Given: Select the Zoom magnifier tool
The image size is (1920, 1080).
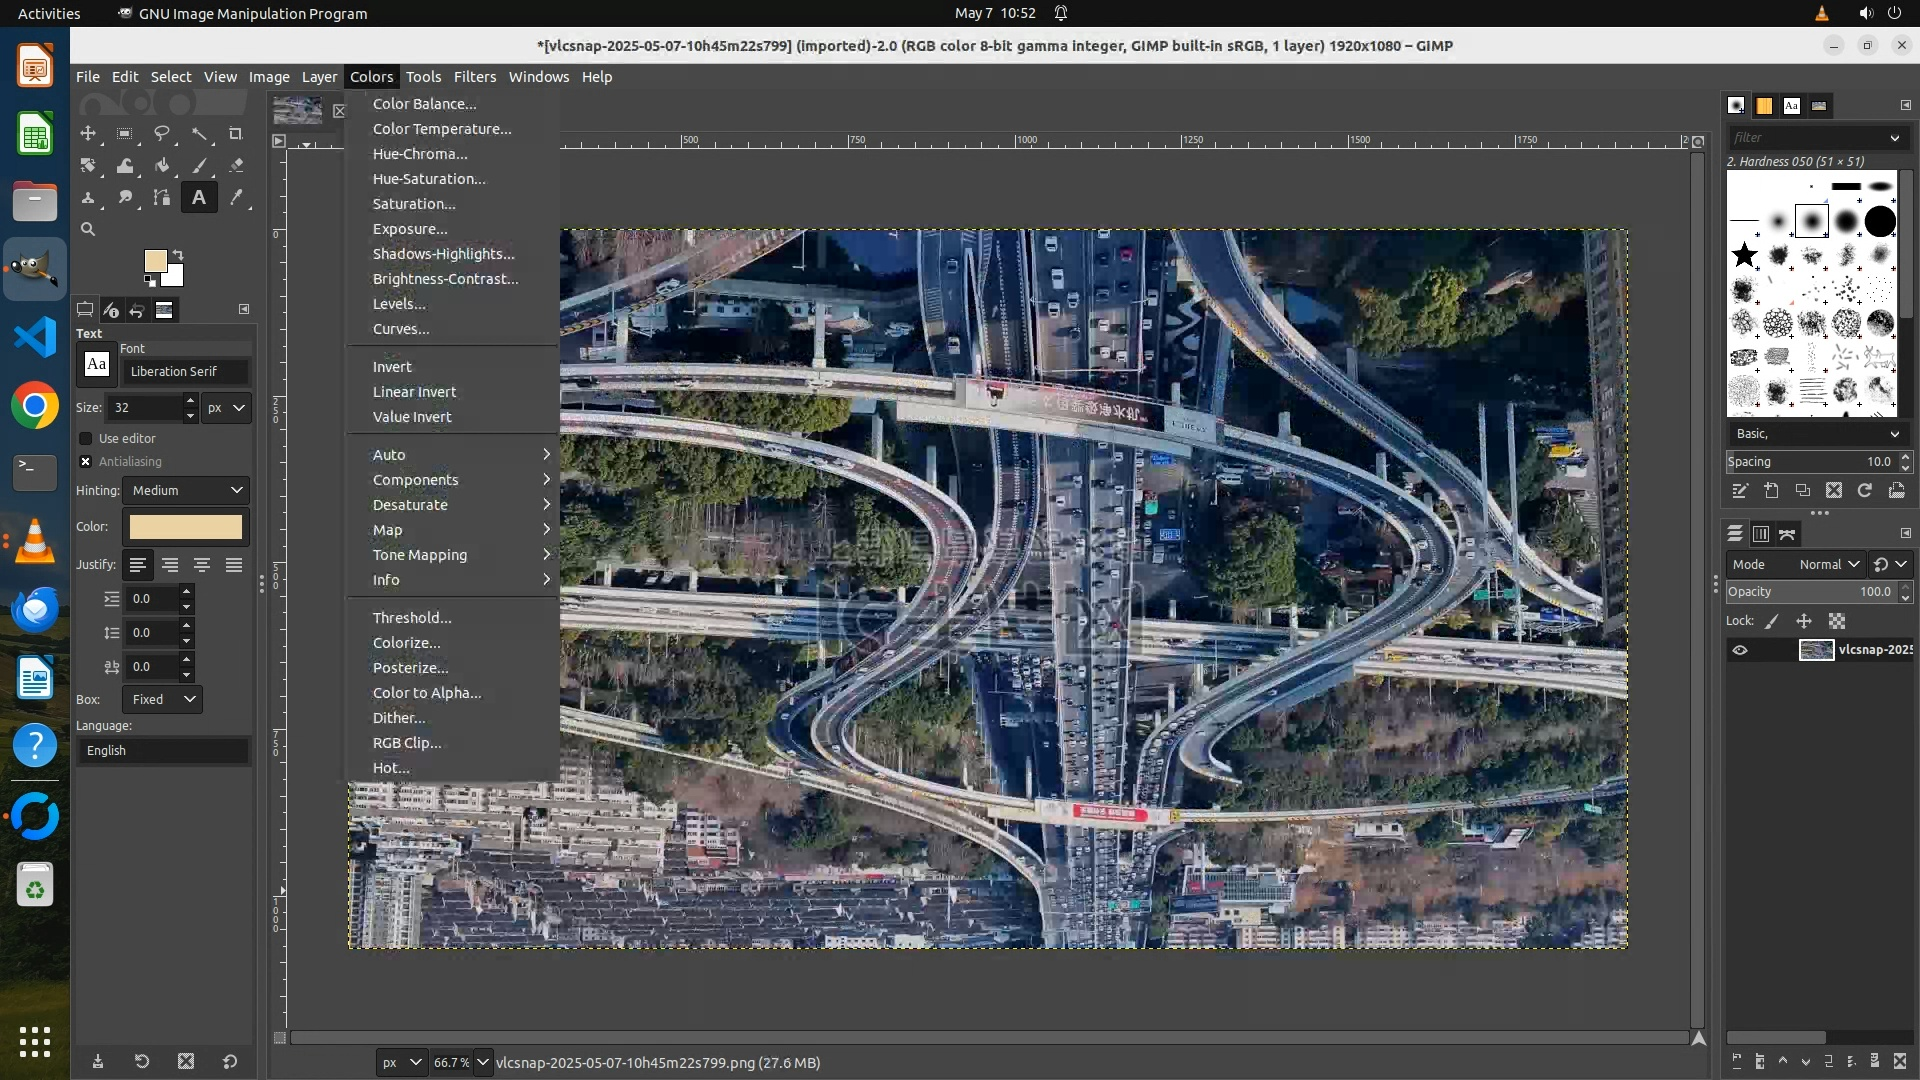Looking at the screenshot, I should point(88,230).
